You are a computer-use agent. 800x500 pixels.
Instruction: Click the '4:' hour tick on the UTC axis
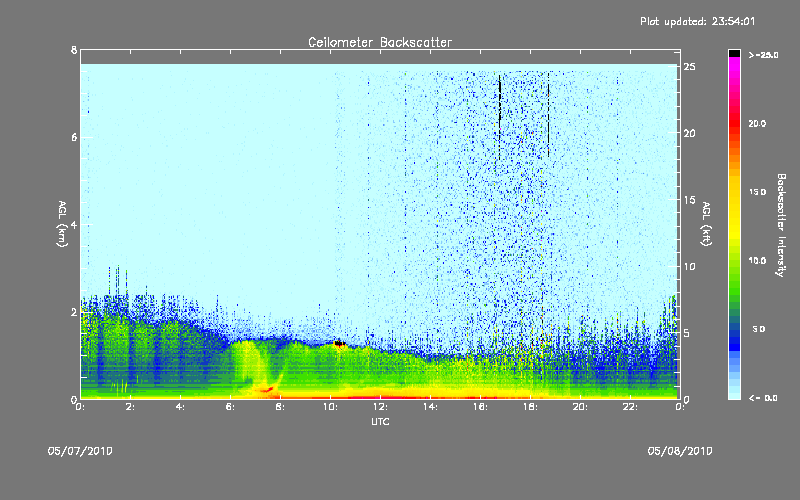pyautogui.click(x=181, y=407)
